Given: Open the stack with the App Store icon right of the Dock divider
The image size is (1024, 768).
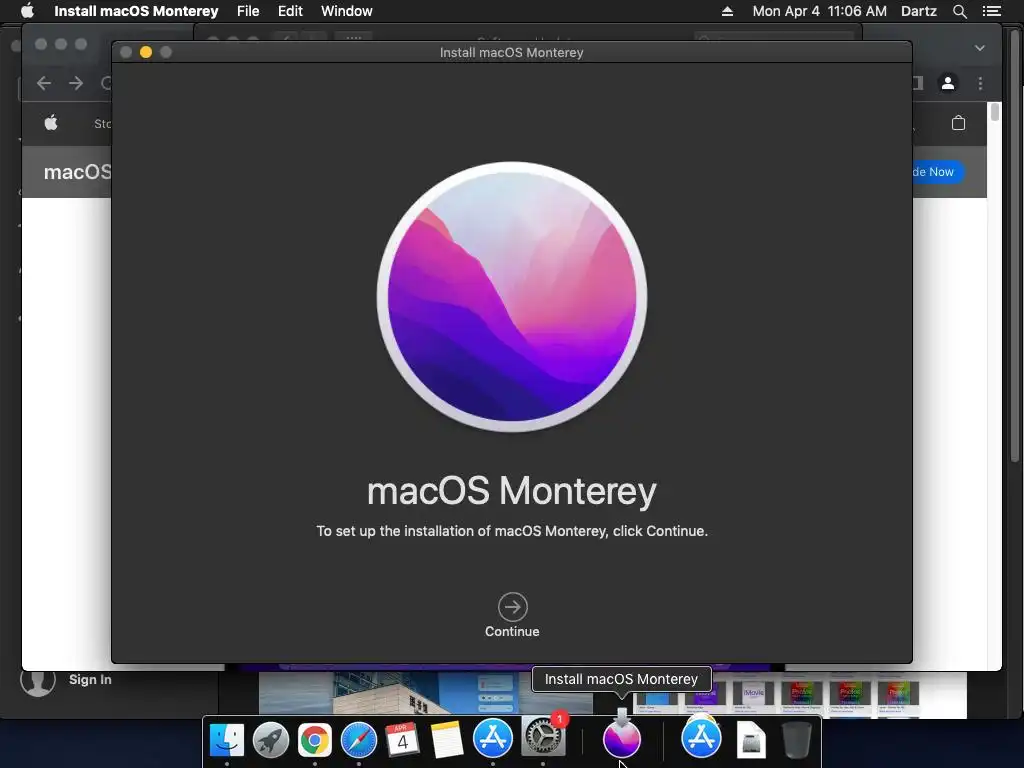Looking at the screenshot, I should [701, 738].
